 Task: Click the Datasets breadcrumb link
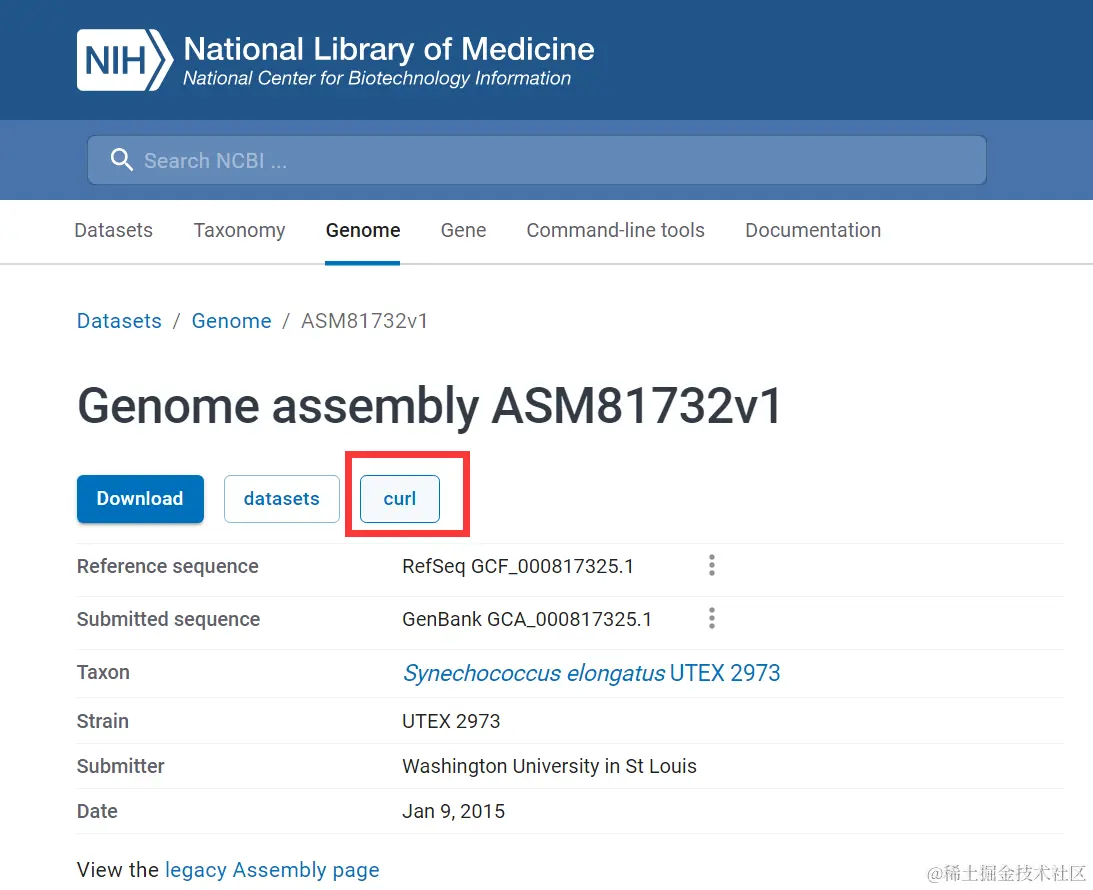119,321
